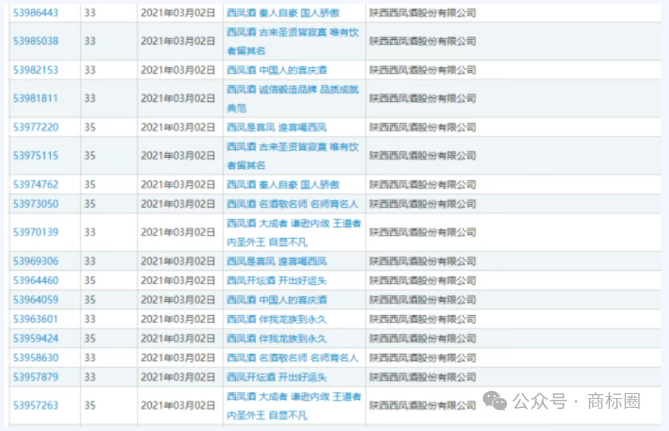The width and height of the screenshot is (669, 431).
Task: Open registration number 53985038
Action: [35, 41]
